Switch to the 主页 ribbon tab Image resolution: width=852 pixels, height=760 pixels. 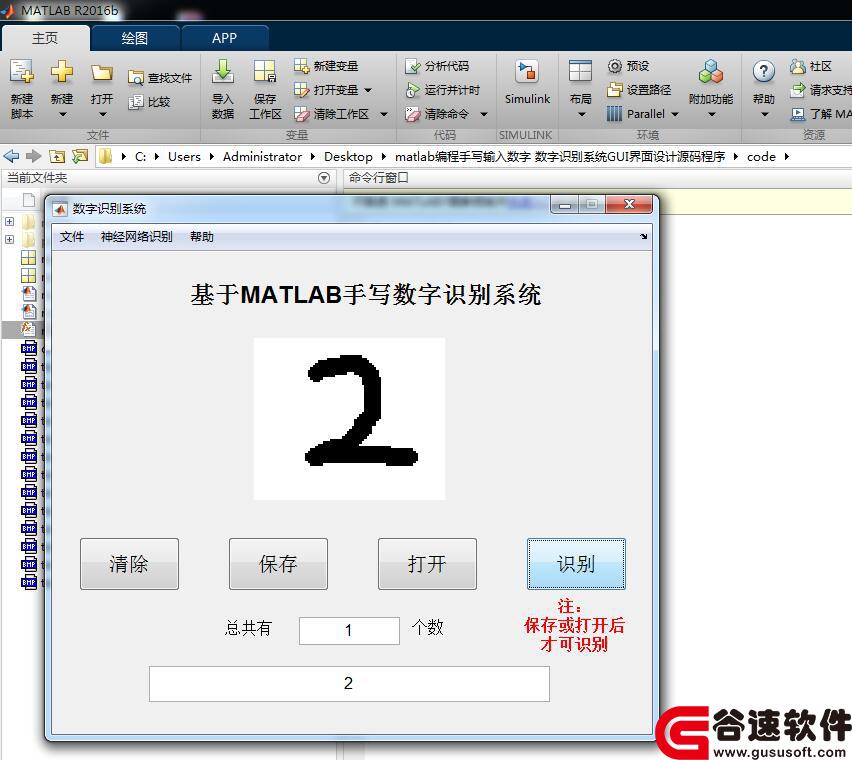(x=45, y=38)
